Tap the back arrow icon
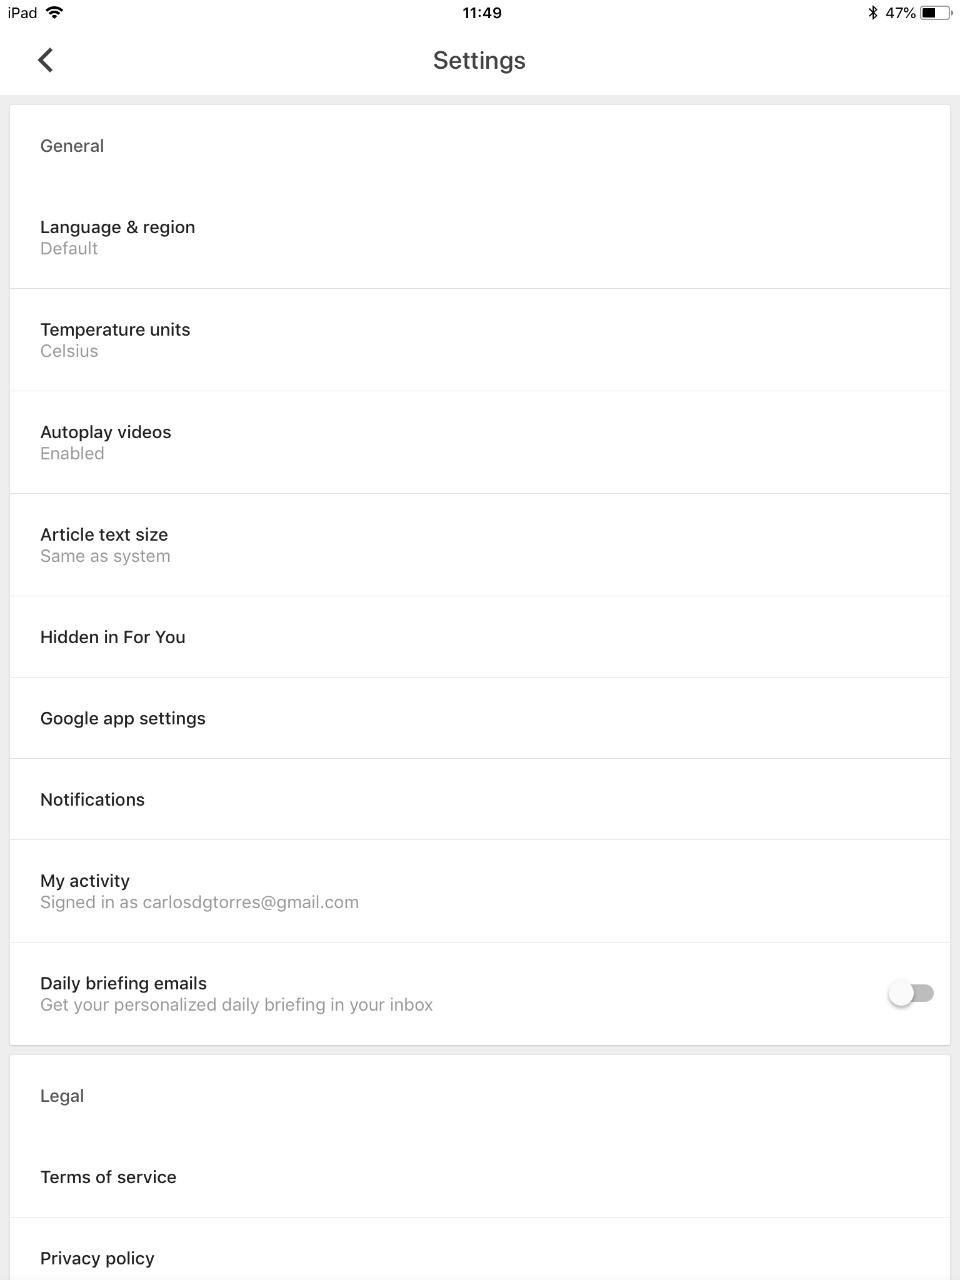Screen dimensions: 960x1280 click(x=45, y=60)
